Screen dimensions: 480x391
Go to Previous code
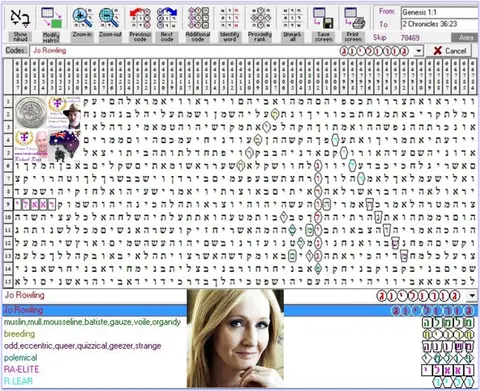(x=140, y=18)
